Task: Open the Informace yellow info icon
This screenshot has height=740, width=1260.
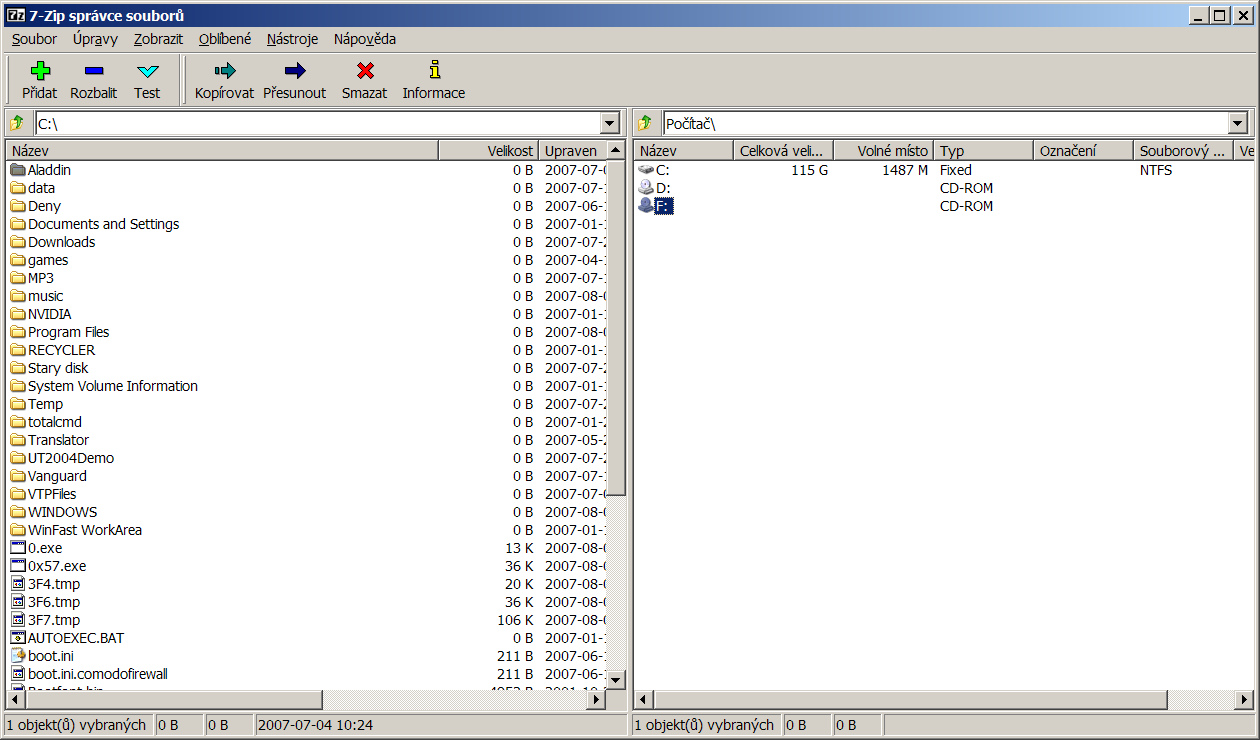Action: 434,70
